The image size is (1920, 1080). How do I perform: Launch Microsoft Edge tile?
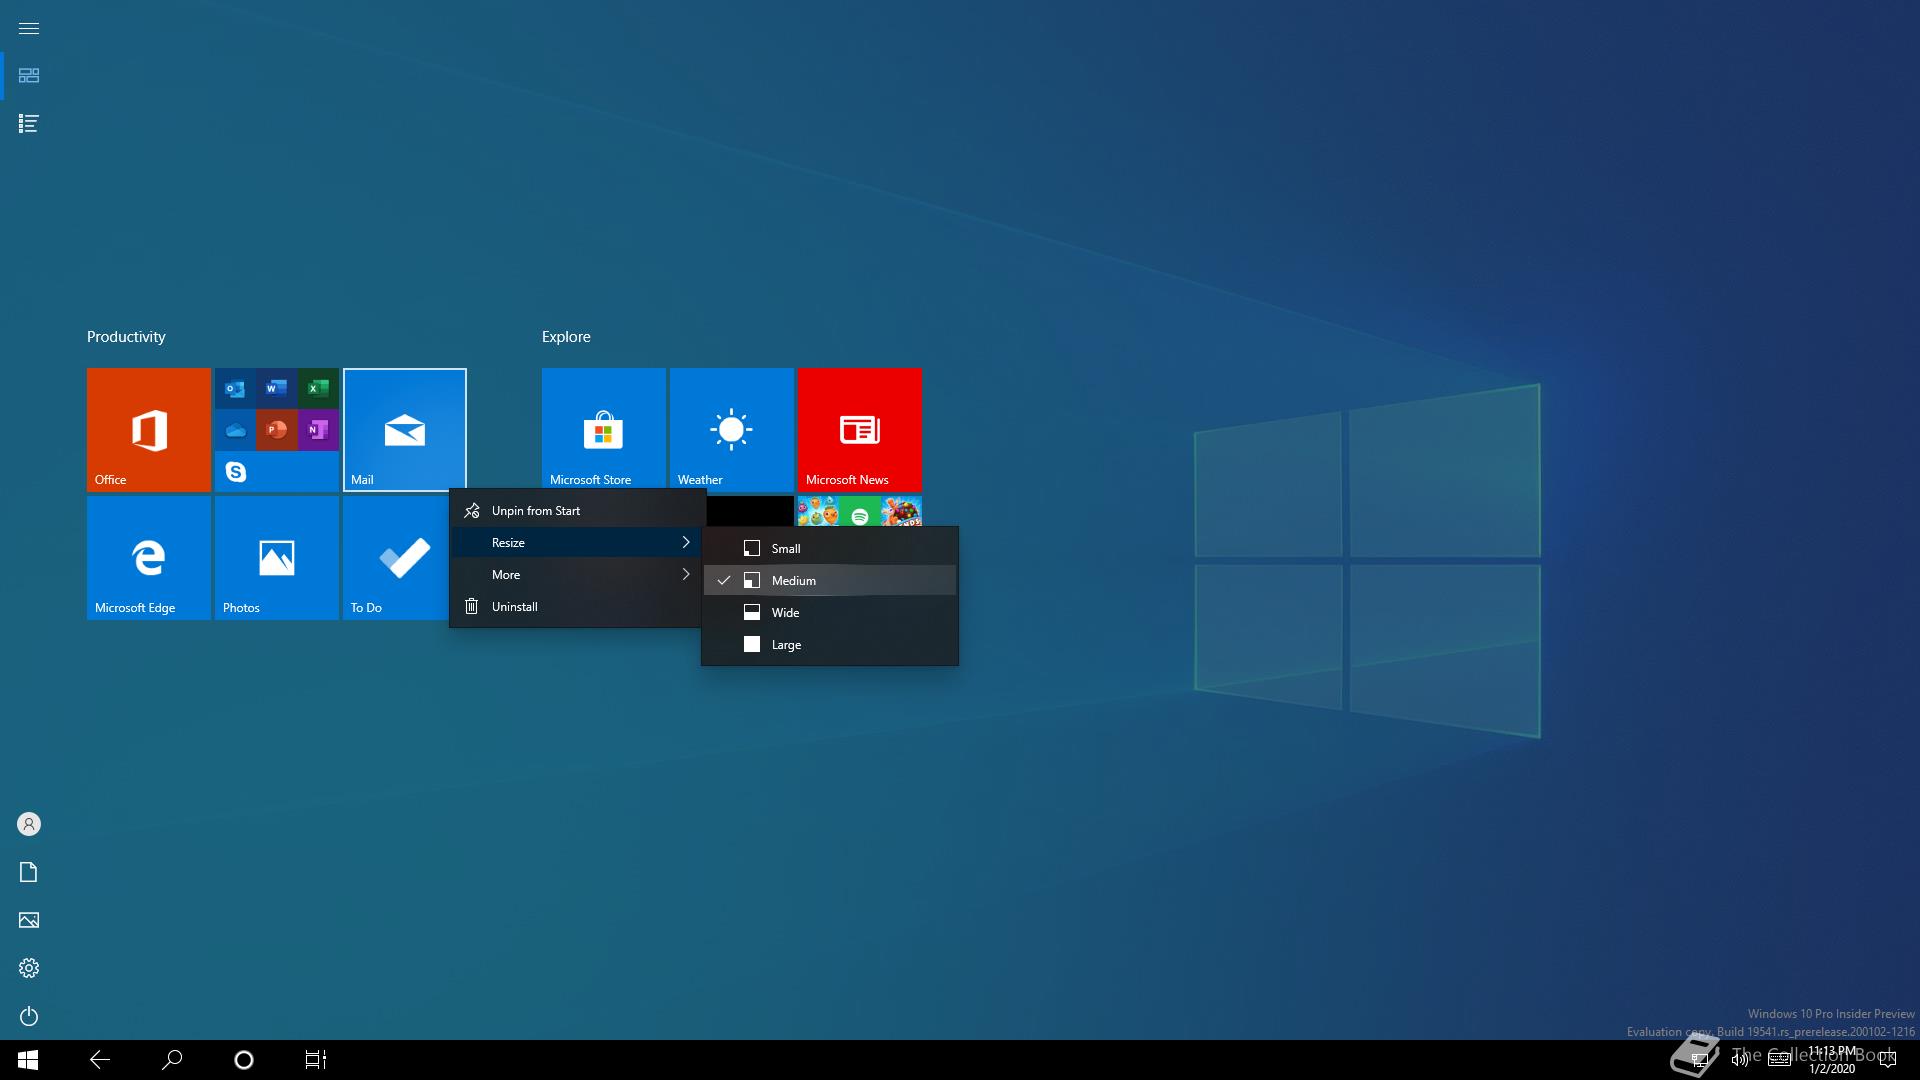tap(149, 558)
